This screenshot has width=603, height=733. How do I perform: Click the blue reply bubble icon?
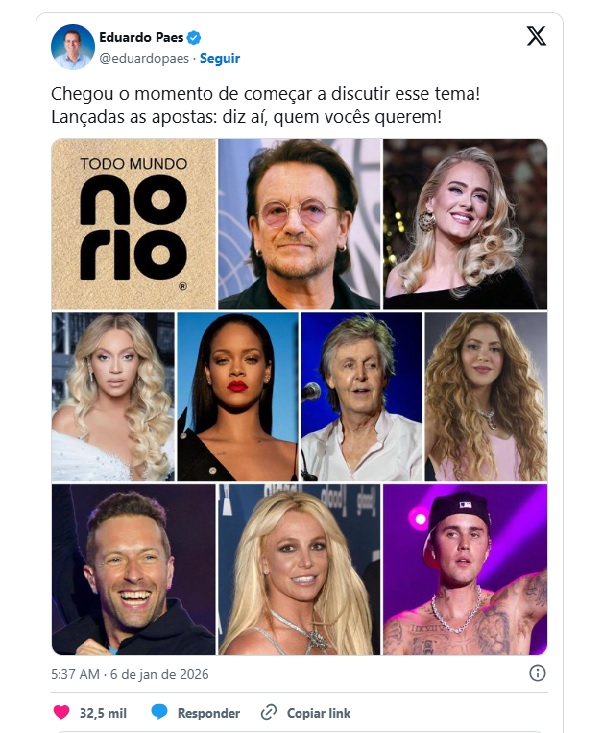(159, 712)
